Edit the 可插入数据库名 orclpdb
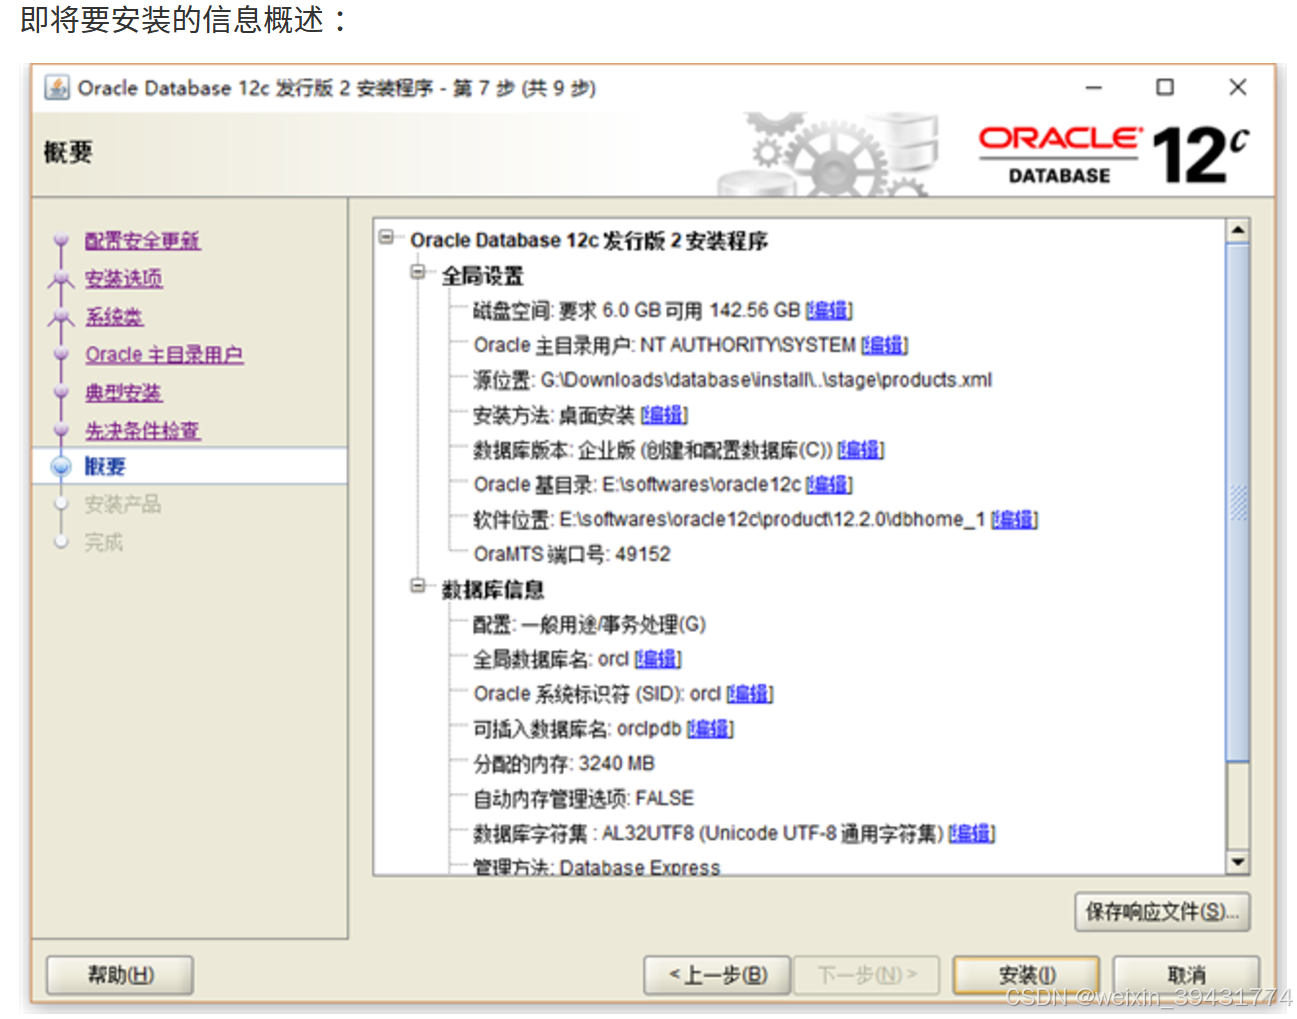Viewport: 1297px width, 1019px height. 708,728
